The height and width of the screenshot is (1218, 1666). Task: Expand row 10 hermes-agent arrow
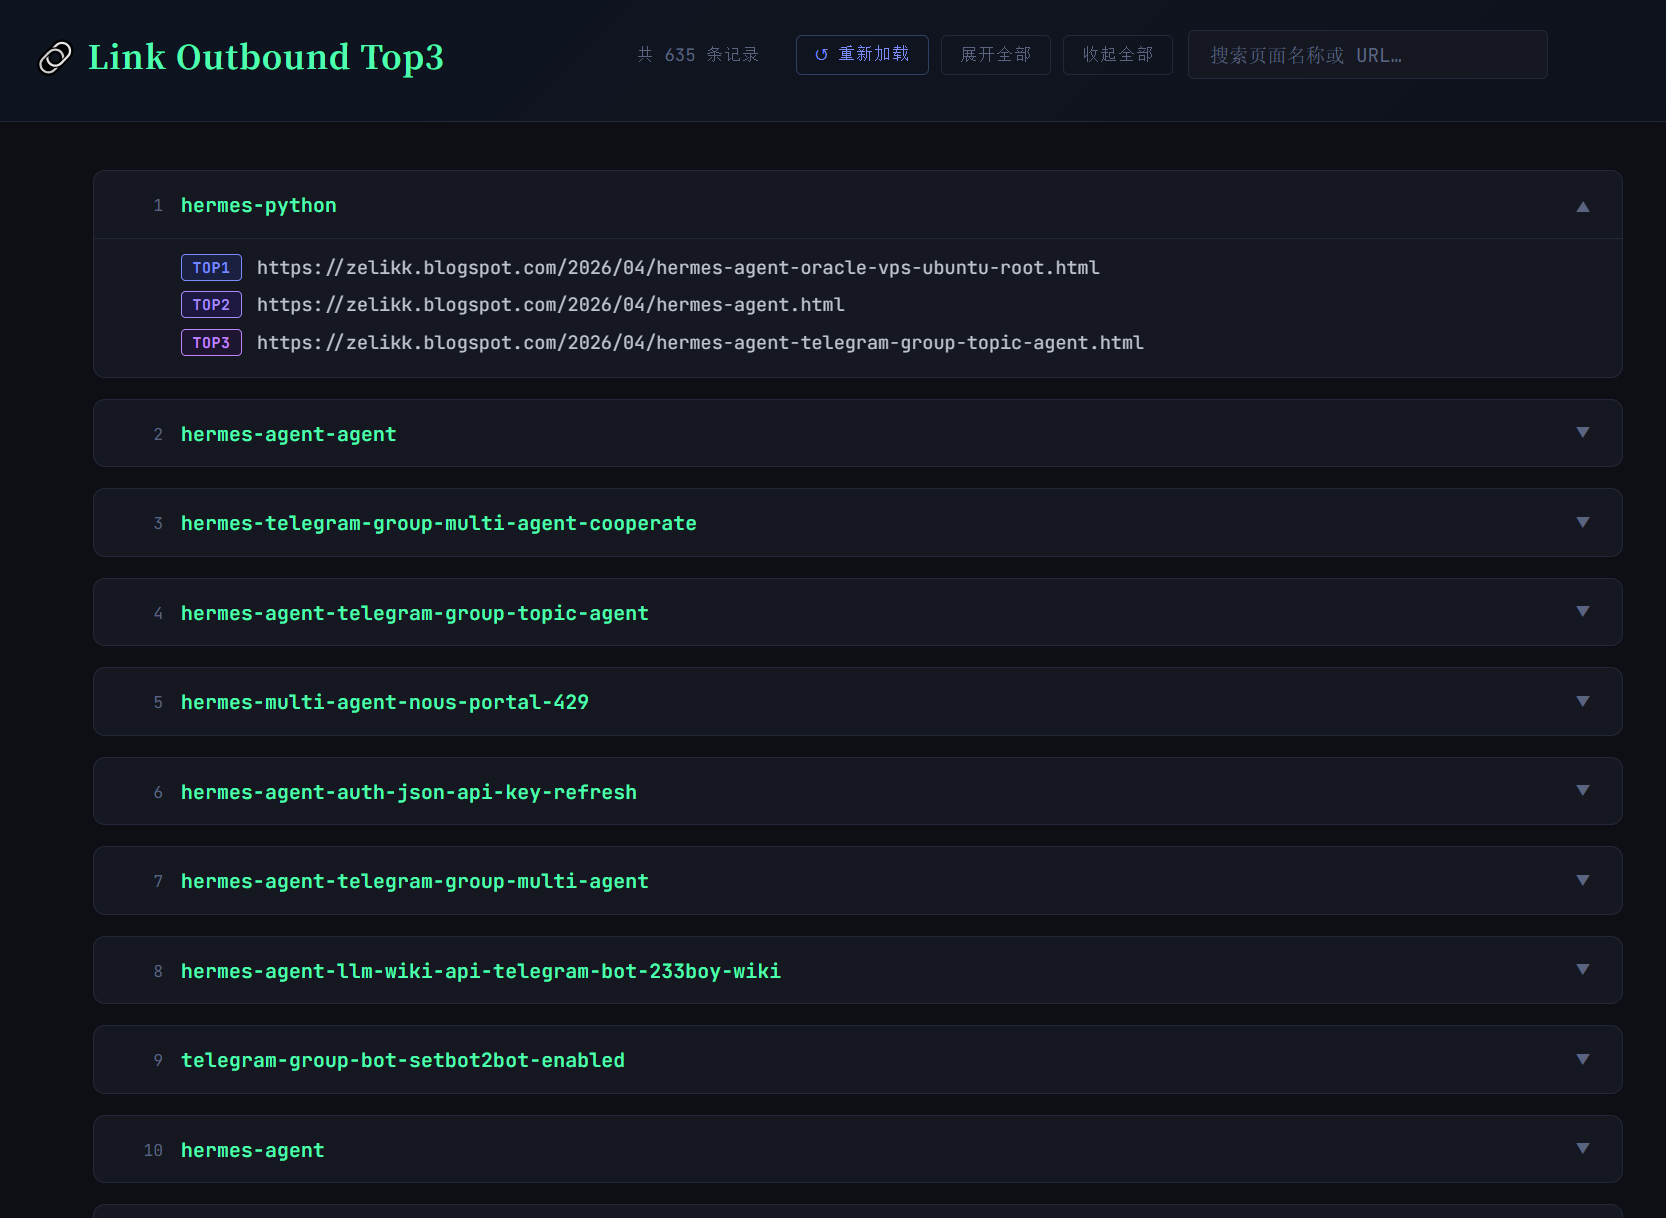click(1582, 1149)
